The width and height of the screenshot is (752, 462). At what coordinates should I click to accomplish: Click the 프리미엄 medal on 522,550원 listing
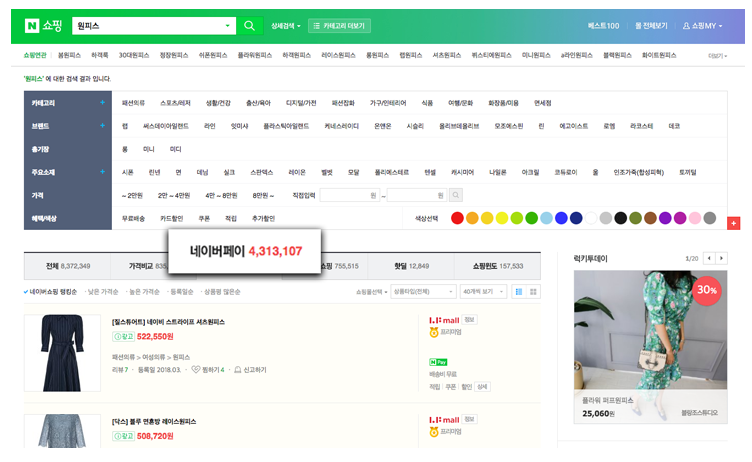point(434,332)
